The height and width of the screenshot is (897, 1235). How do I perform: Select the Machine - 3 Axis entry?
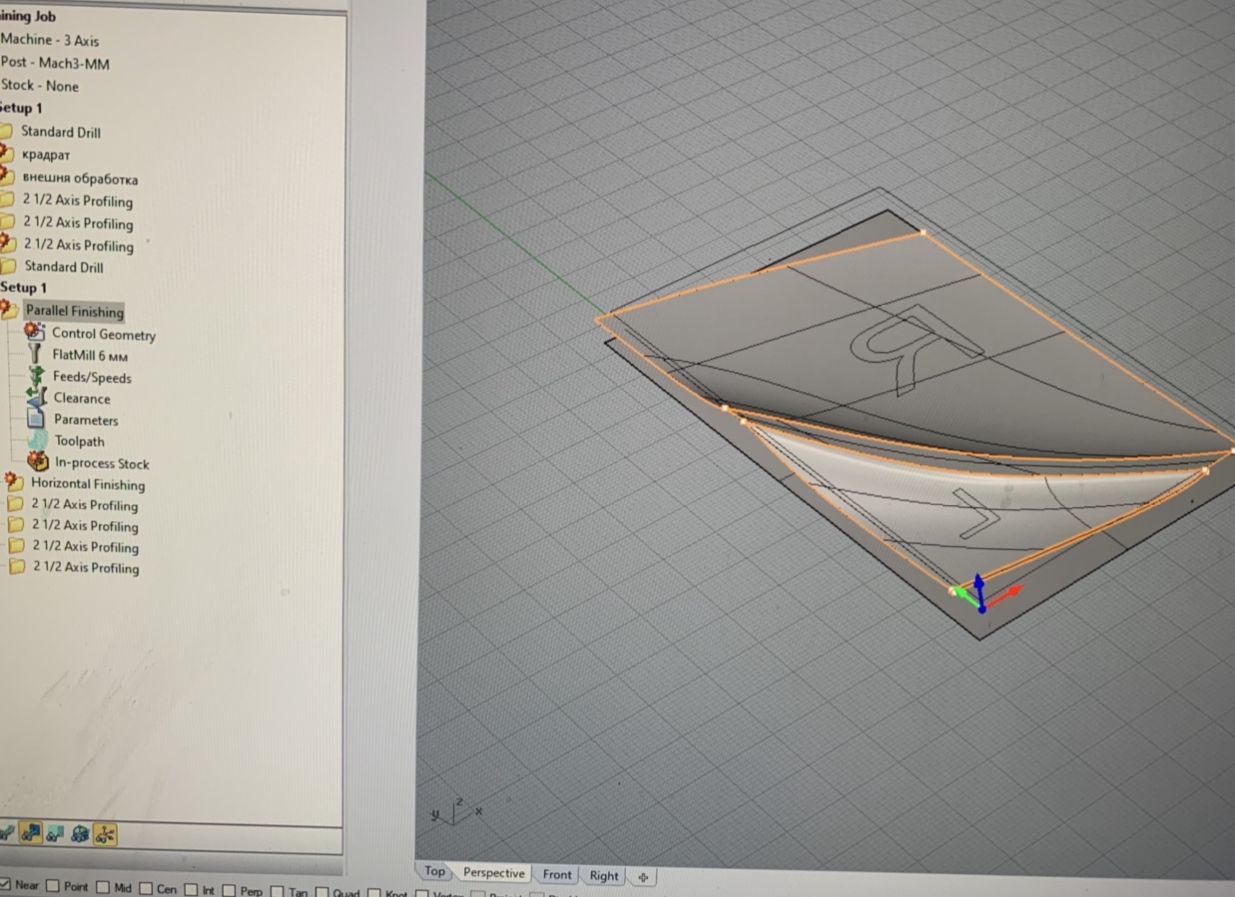pos(49,40)
